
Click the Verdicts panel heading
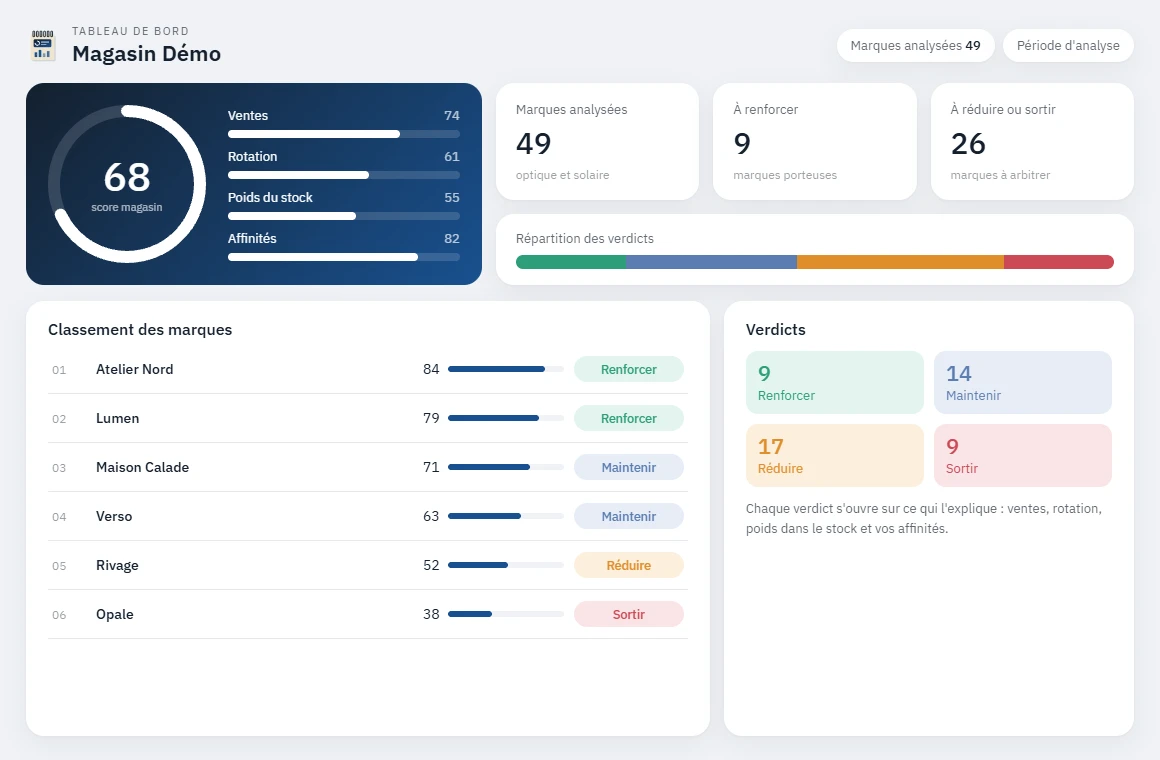tap(775, 329)
